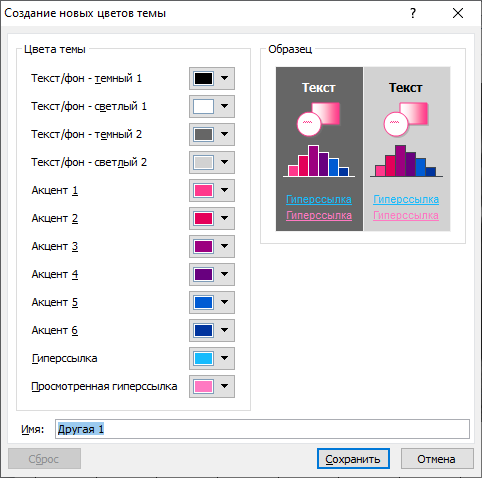Click the bar chart in the light sample preview
The width and height of the screenshot is (482, 478).
click(406, 161)
